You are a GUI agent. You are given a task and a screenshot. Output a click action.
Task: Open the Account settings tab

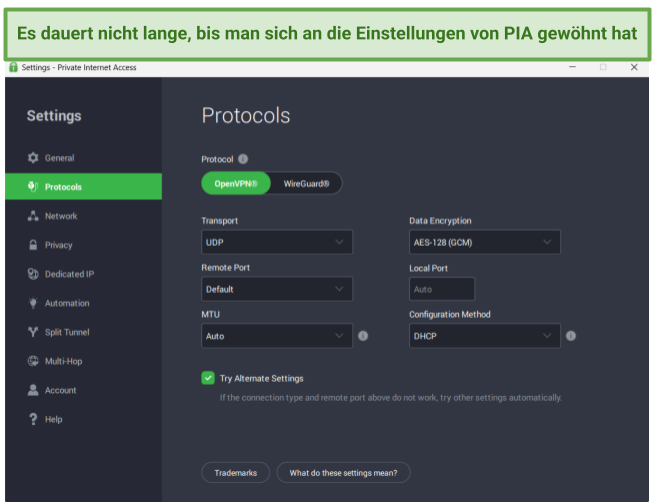[60, 390]
